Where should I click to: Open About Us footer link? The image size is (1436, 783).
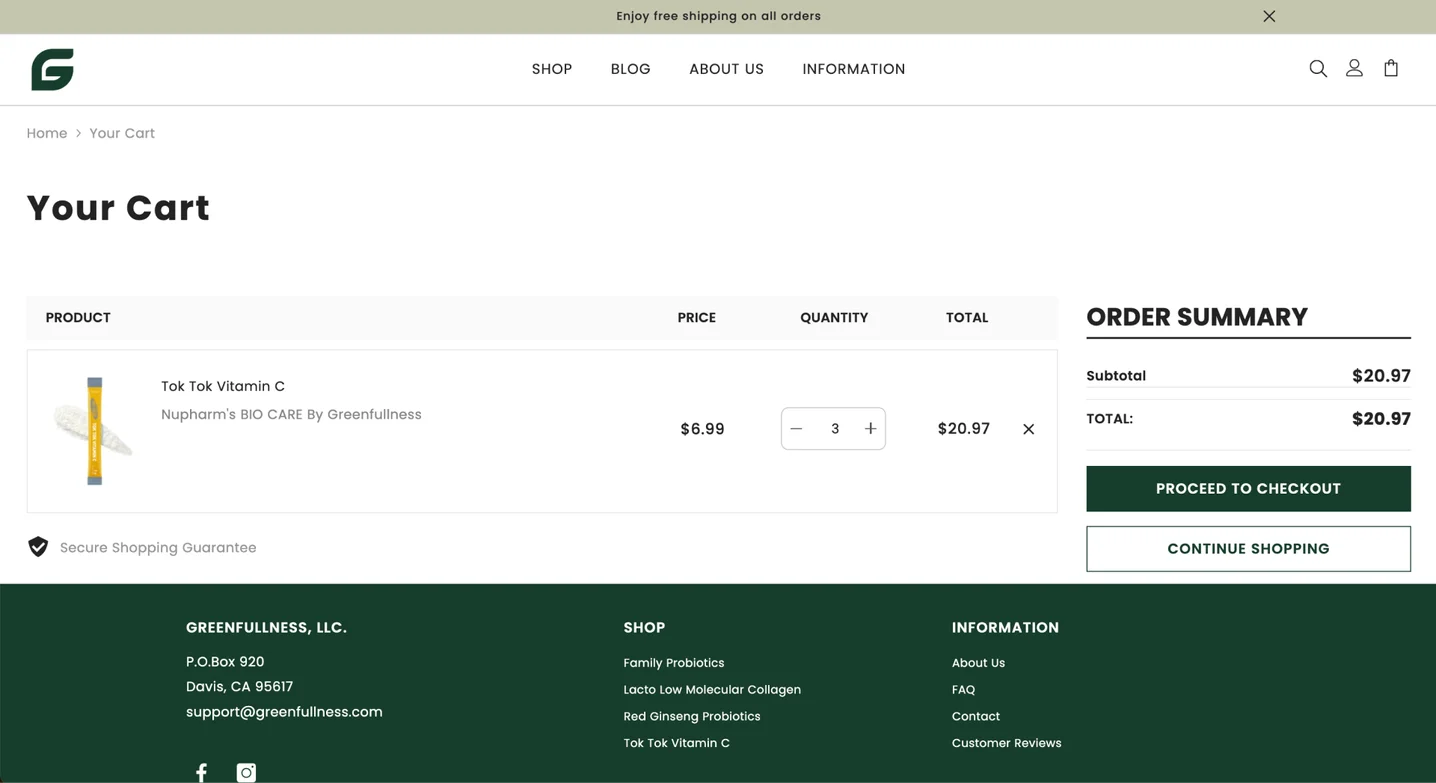pyautogui.click(x=978, y=663)
